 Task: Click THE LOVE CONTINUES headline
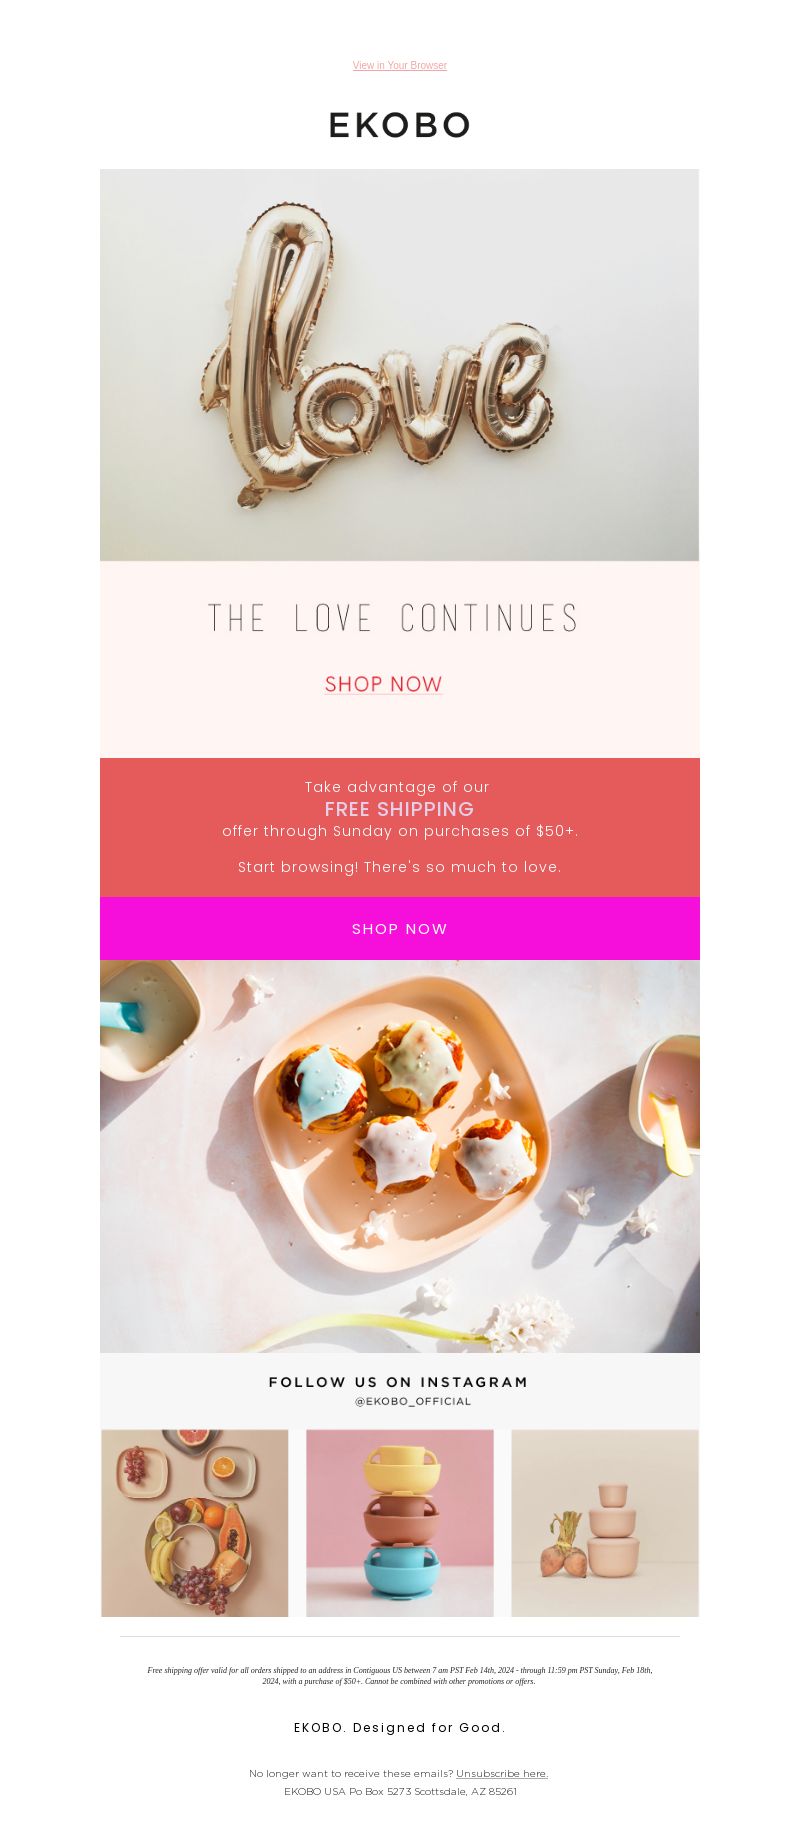393,618
